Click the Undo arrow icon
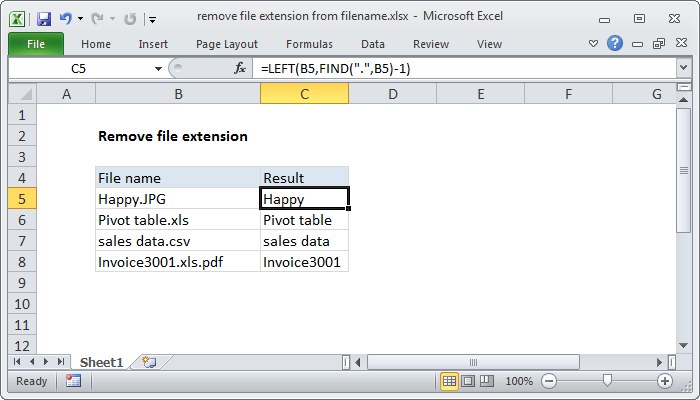700x400 pixels. 66,19
